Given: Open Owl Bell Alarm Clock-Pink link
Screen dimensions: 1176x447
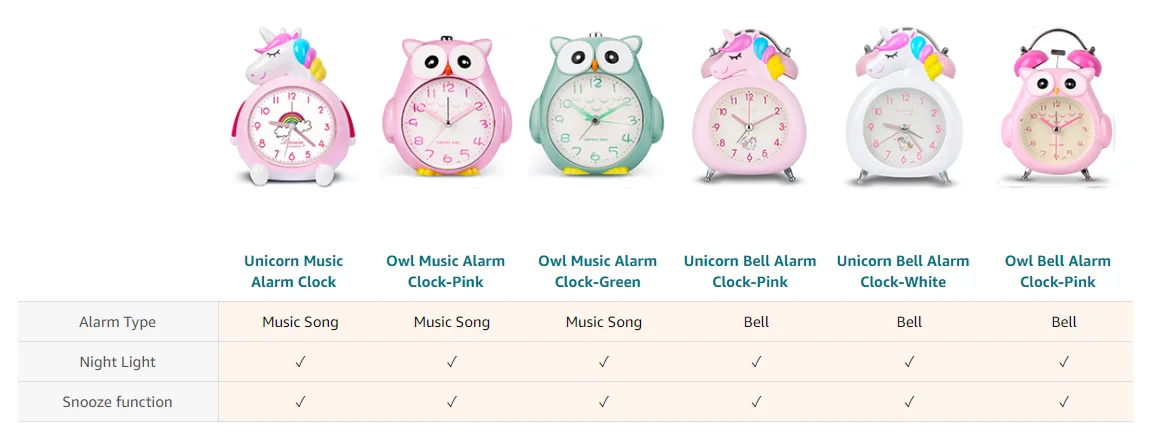Looking at the screenshot, I should point(1058,271).
